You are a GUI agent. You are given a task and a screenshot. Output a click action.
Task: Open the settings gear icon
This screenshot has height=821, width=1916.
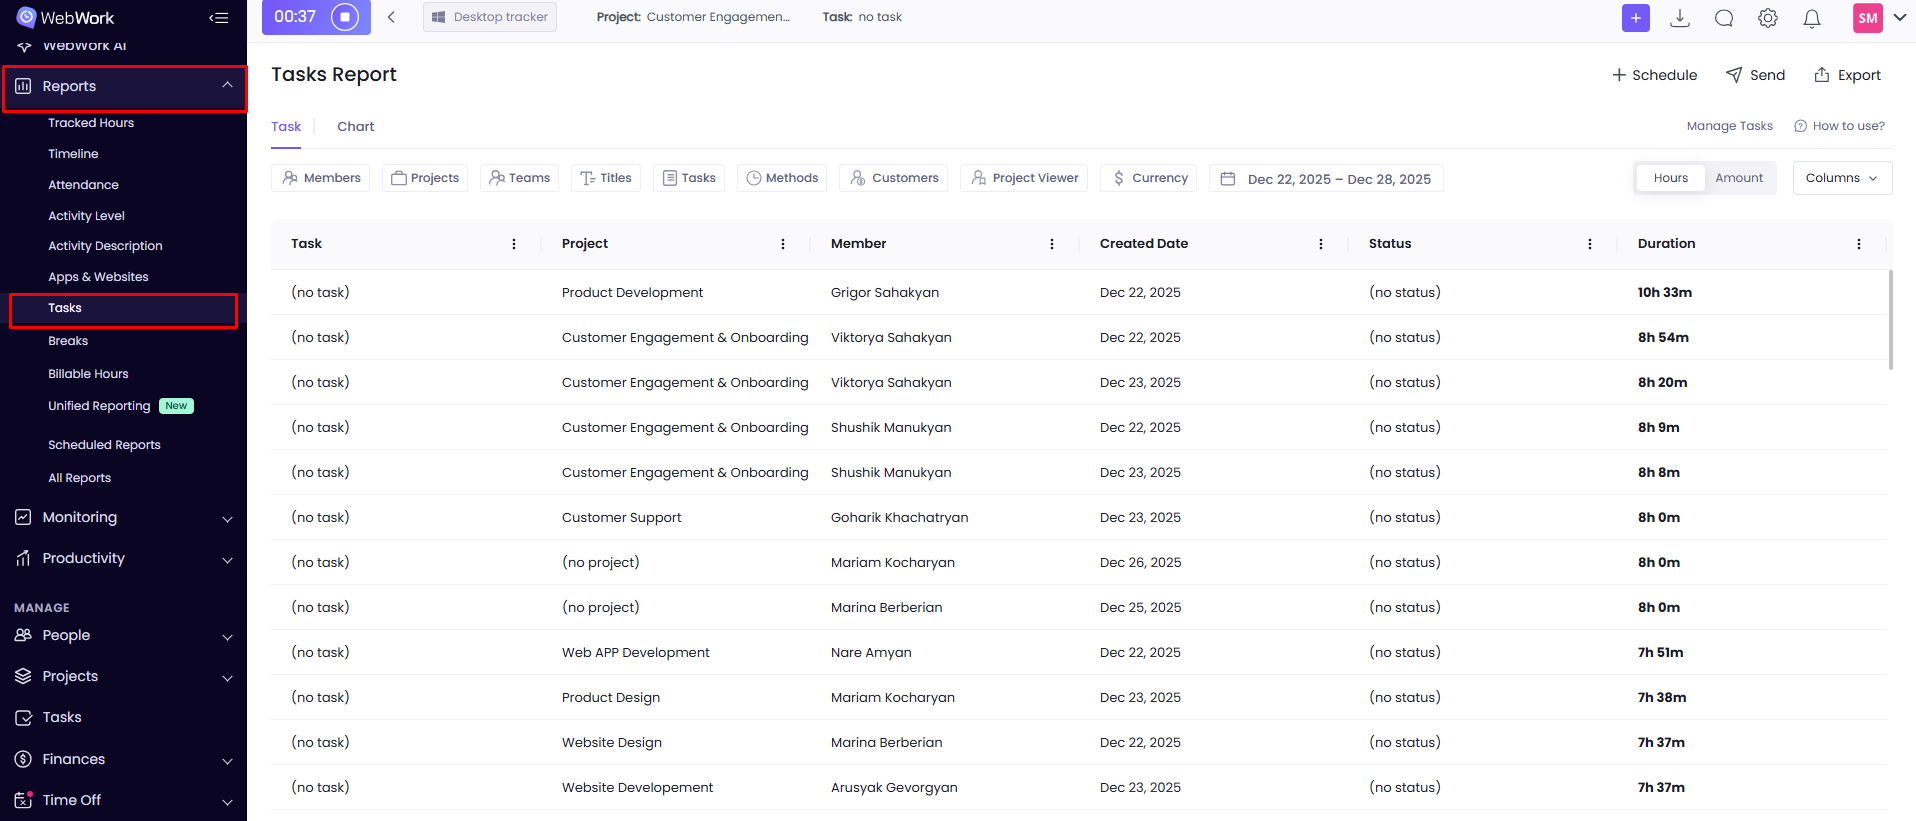1768,18
